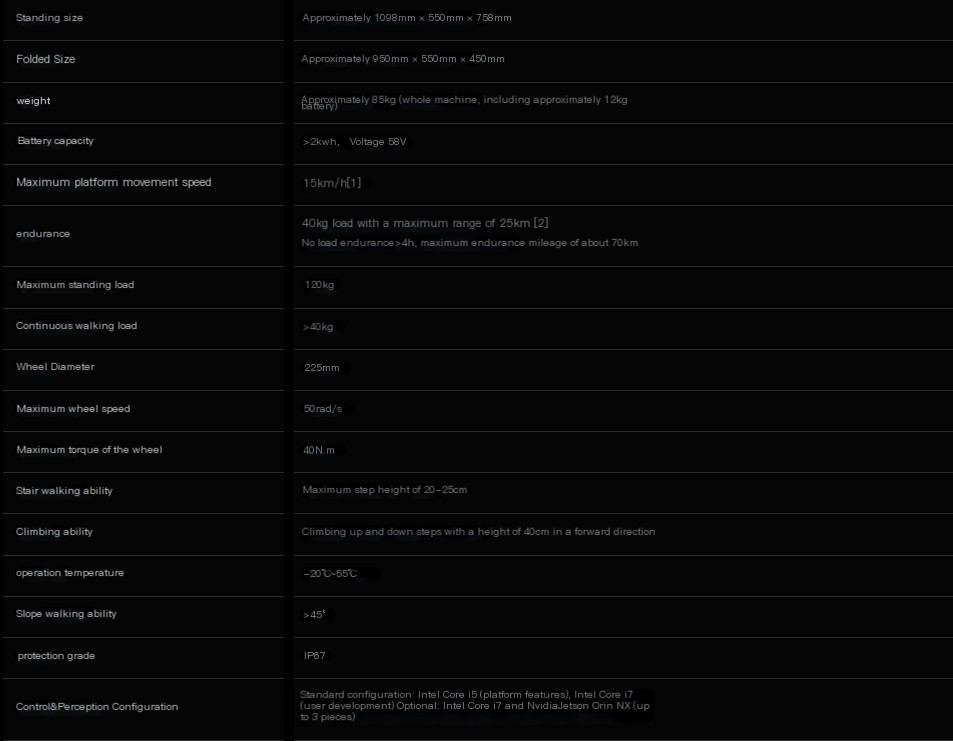Select the IP67 protection grade value

click(314, 656)
